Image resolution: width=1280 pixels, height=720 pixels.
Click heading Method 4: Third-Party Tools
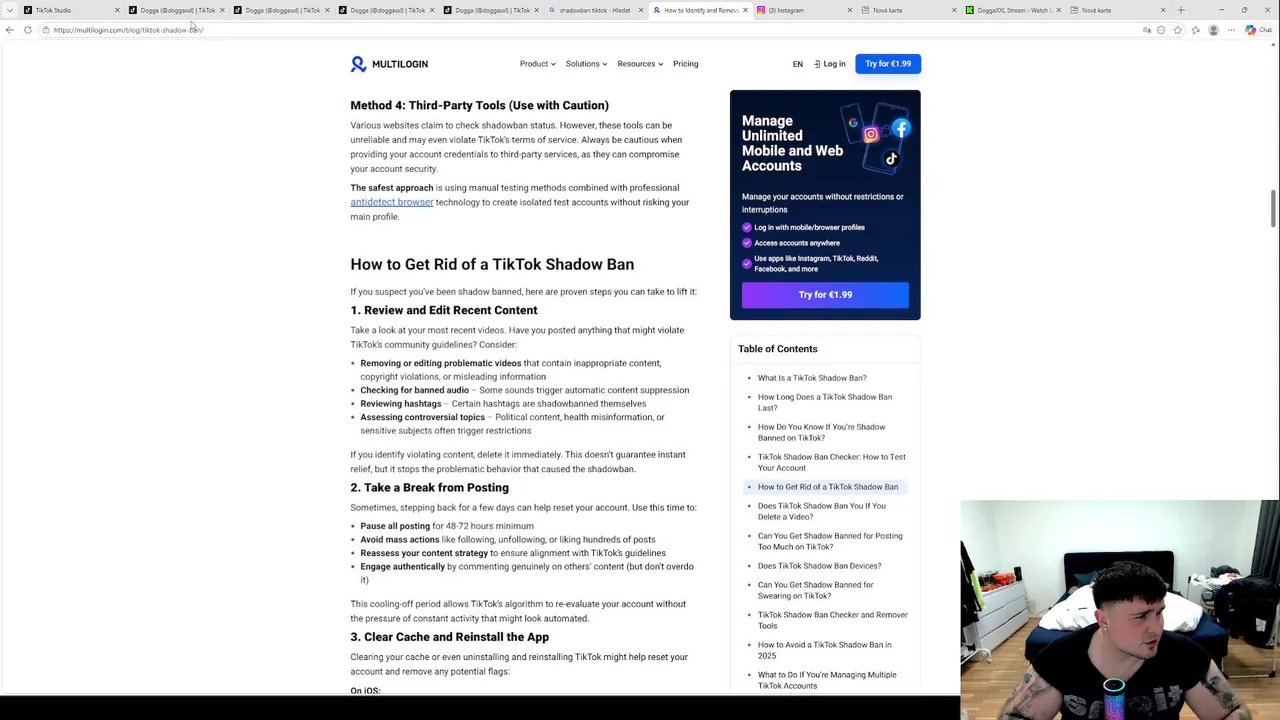479,105
